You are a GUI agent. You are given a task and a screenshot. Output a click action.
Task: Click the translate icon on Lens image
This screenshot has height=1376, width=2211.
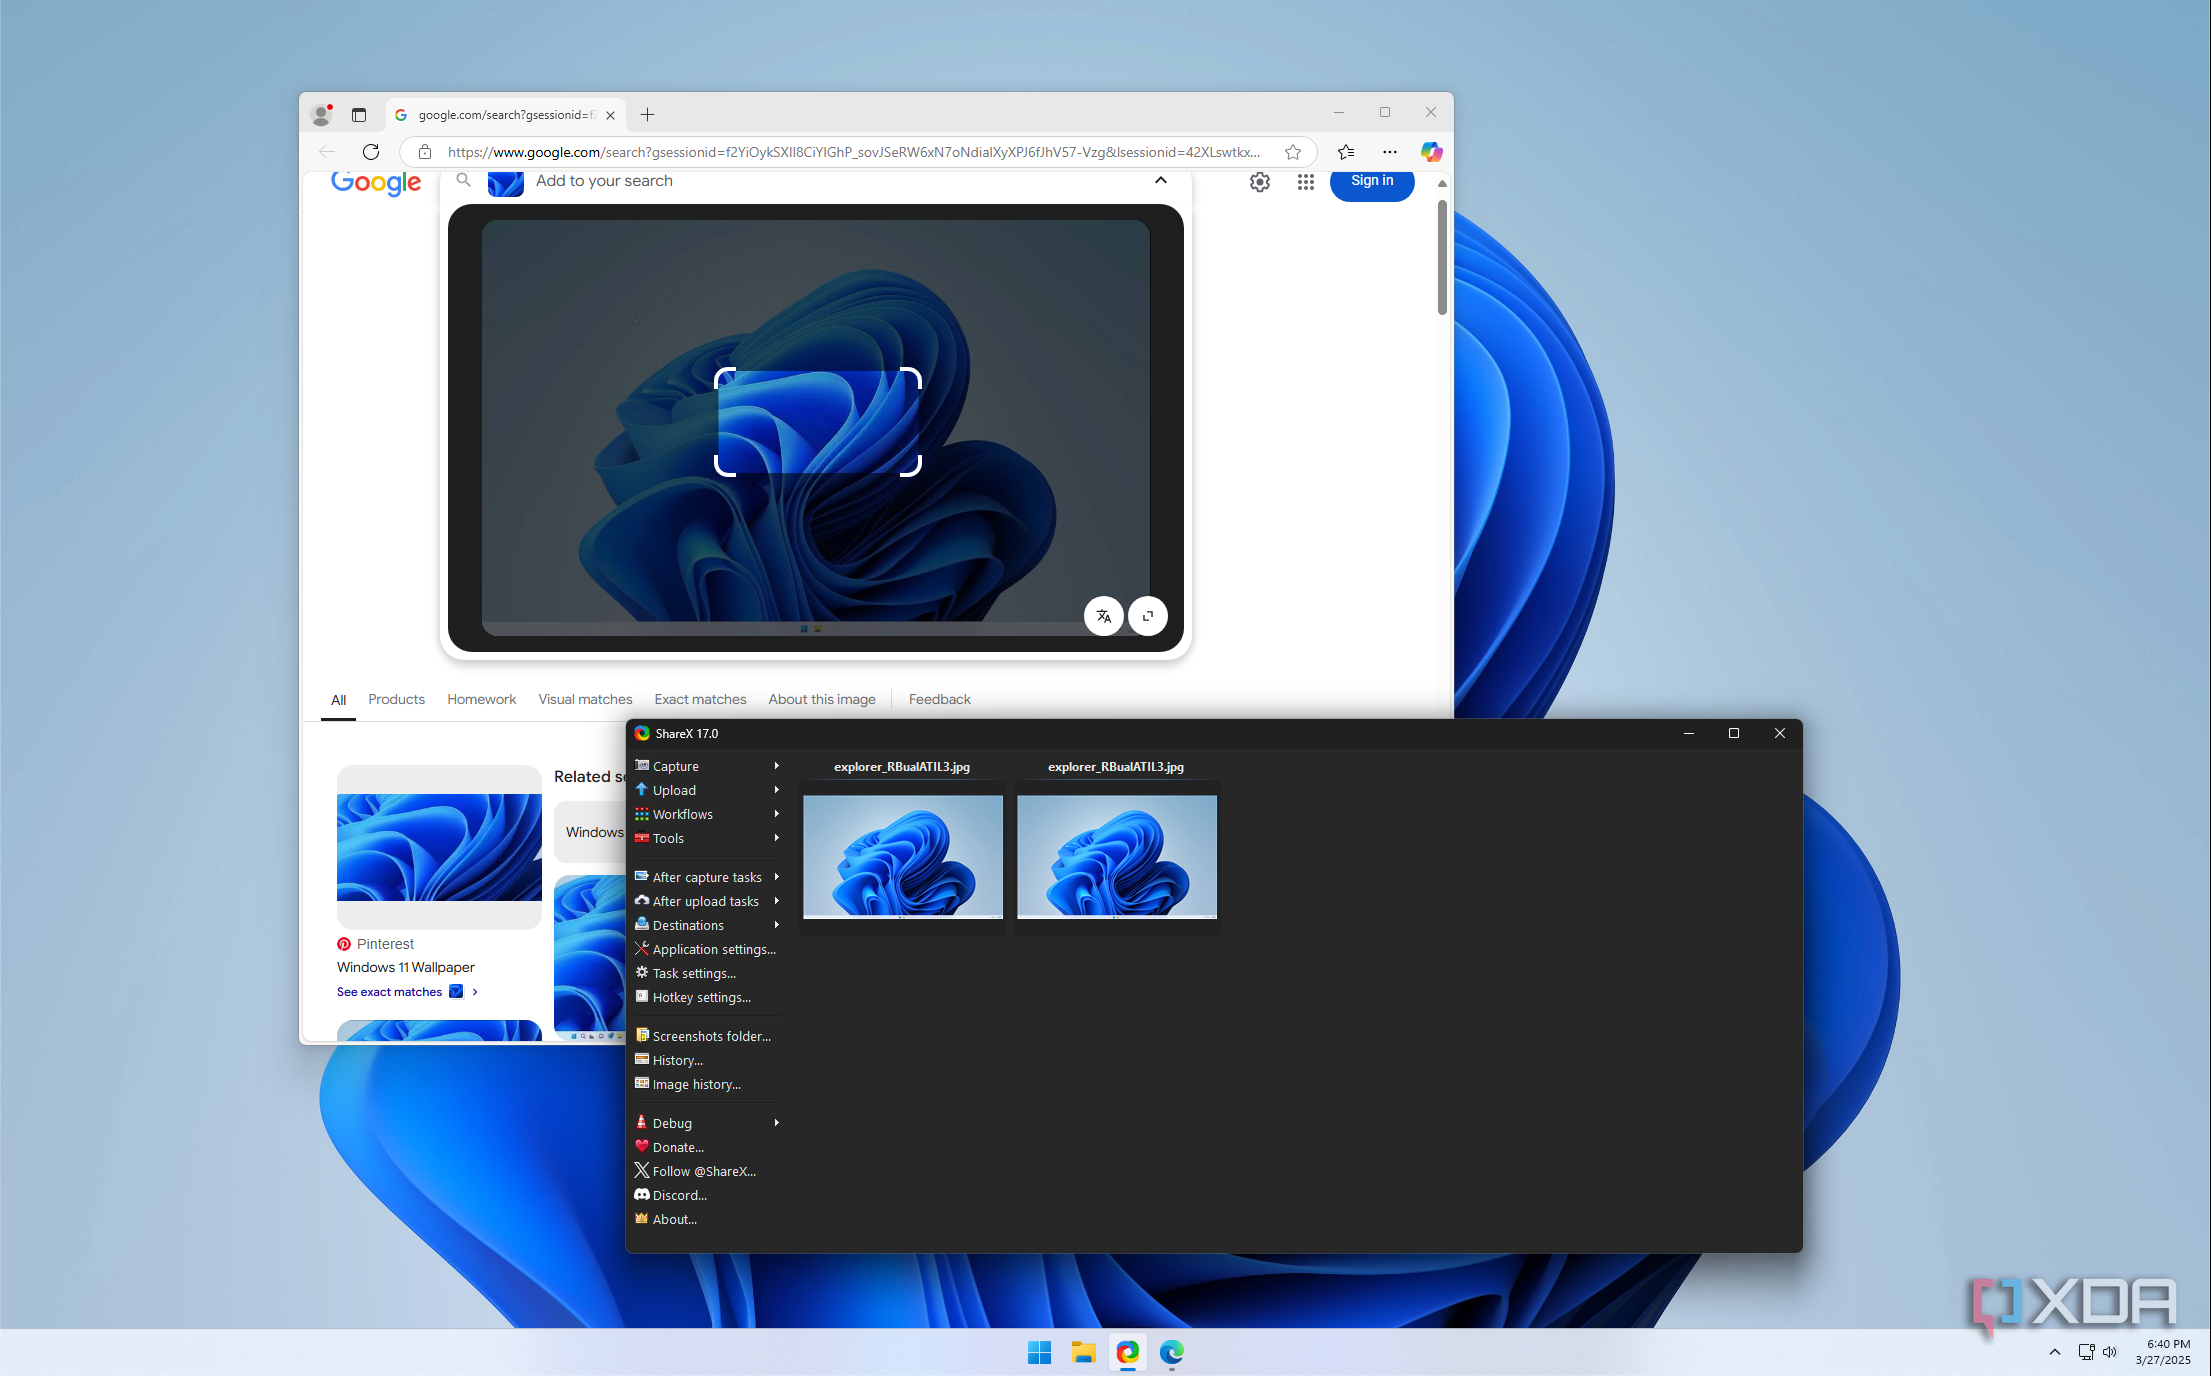click(x=1103, y=616)
